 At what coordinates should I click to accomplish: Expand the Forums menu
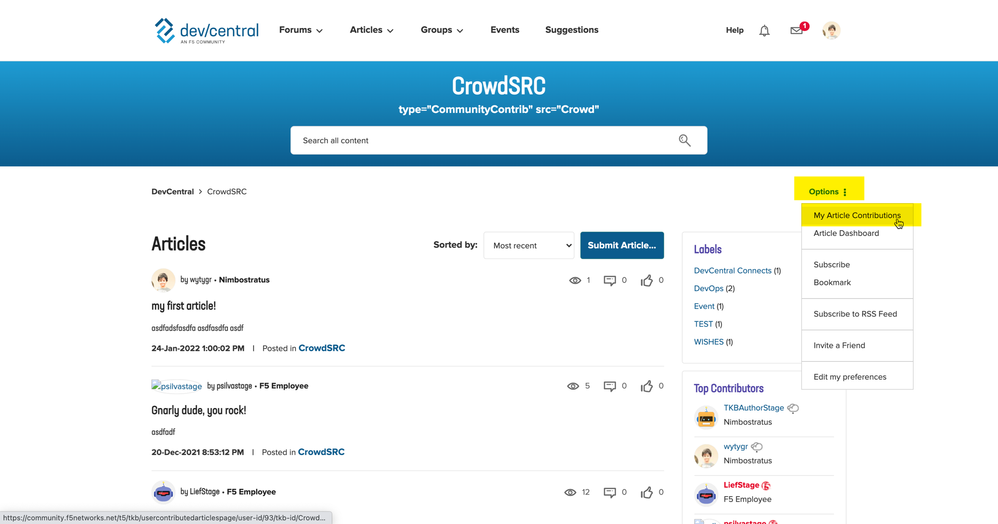(x=300, y=30)
